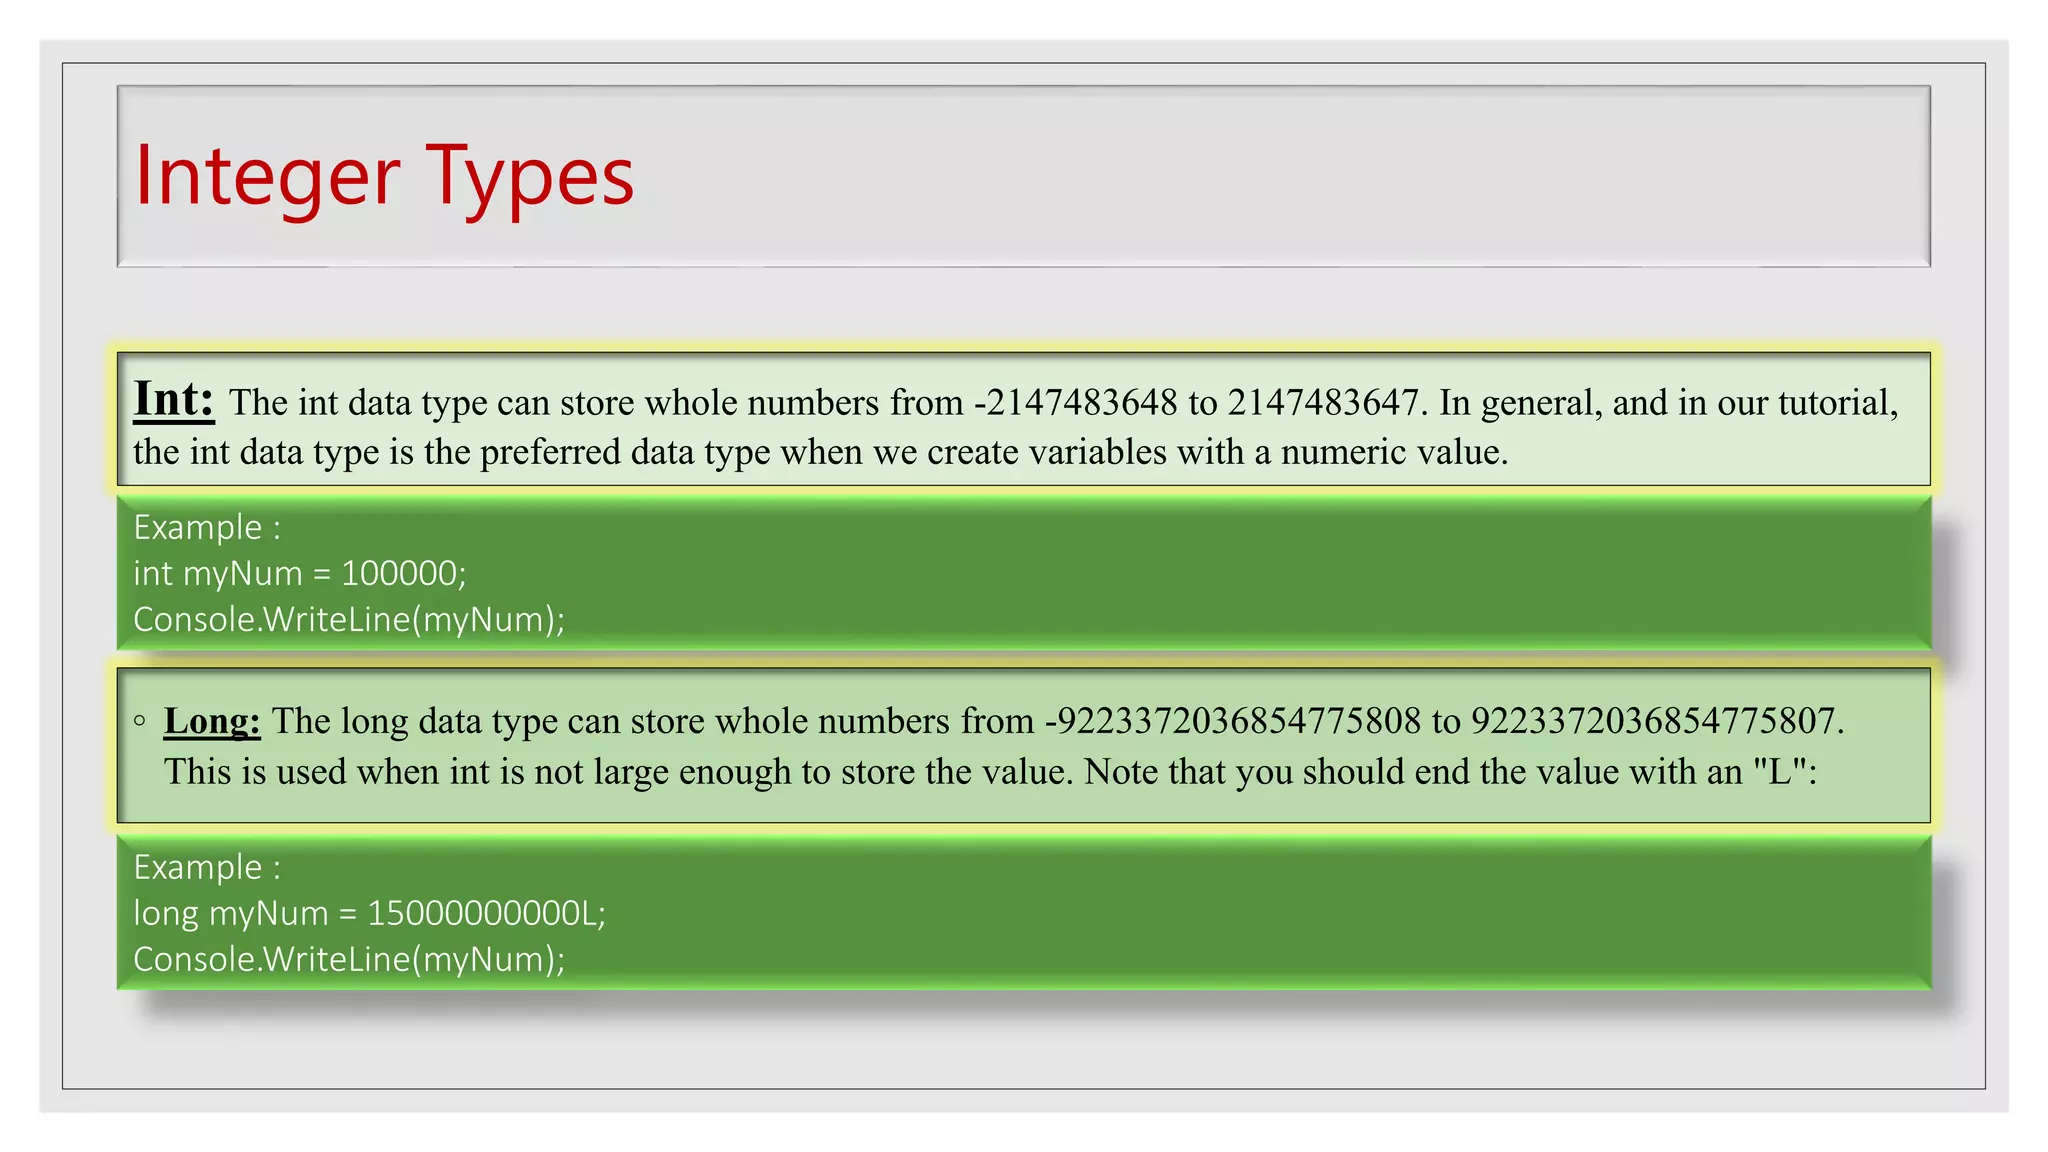Click Console.WriteLine(myNum); in the long example
This screenshot has width=2048, height=1152.
pos(349,960)
